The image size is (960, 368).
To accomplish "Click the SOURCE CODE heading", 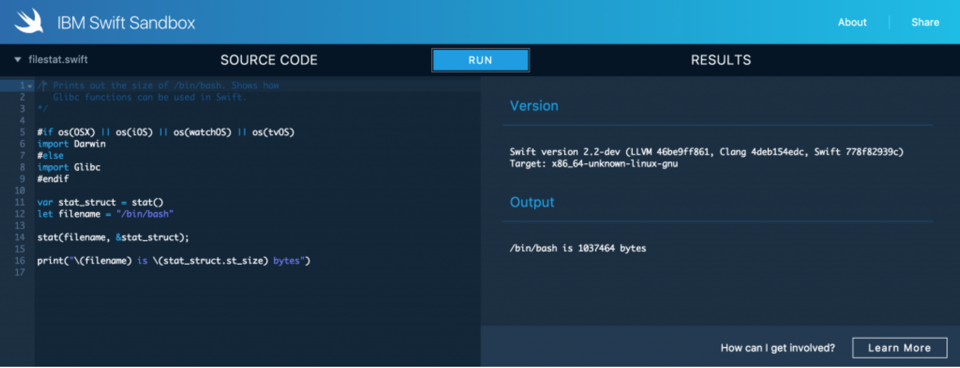I will tap(269, 60).
